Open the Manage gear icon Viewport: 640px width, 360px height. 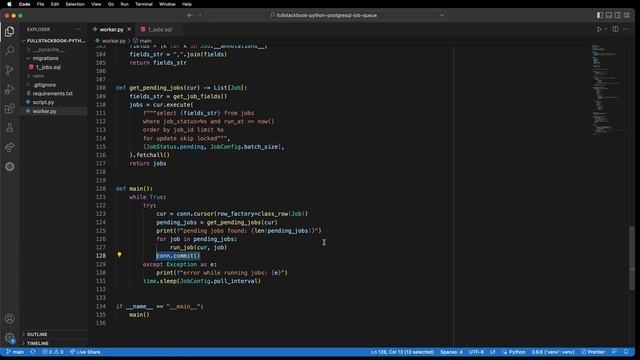[9, 338]
